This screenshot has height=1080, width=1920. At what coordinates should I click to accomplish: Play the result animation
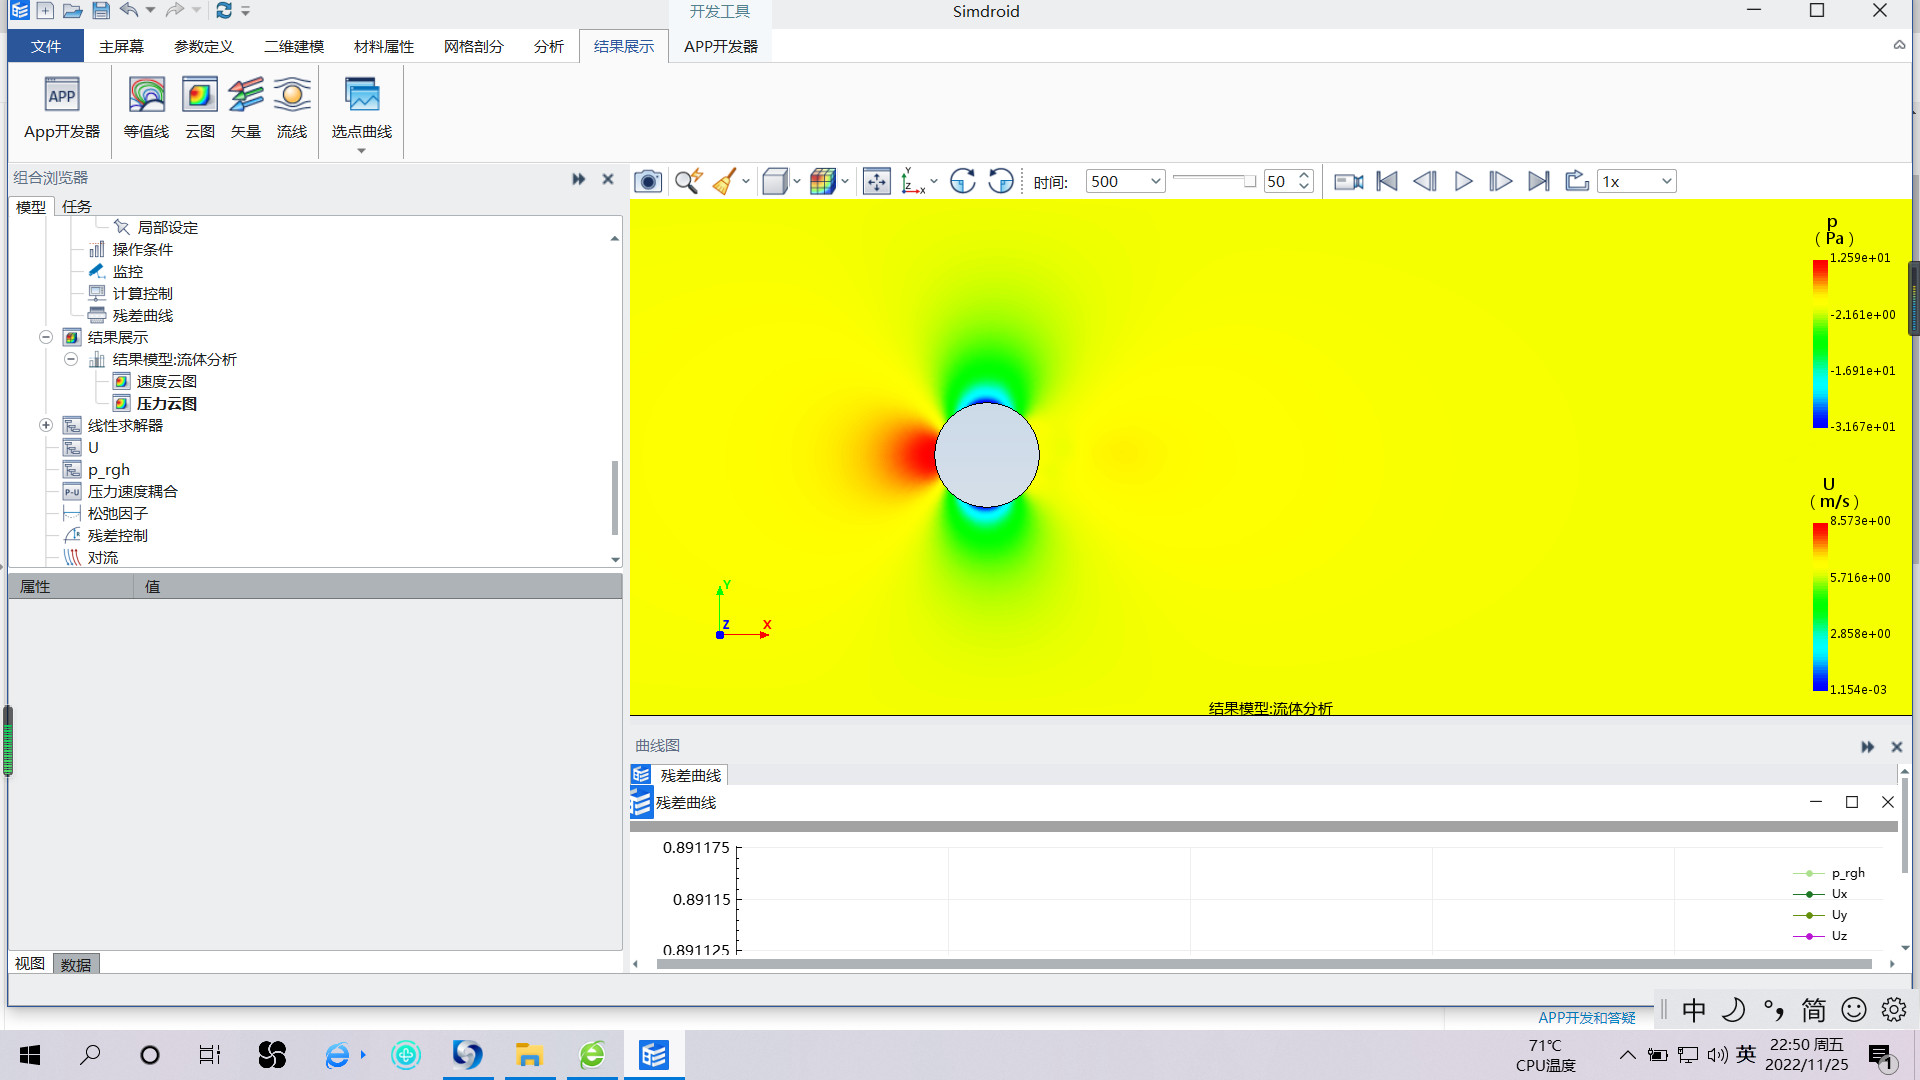tap(1463, 181)
